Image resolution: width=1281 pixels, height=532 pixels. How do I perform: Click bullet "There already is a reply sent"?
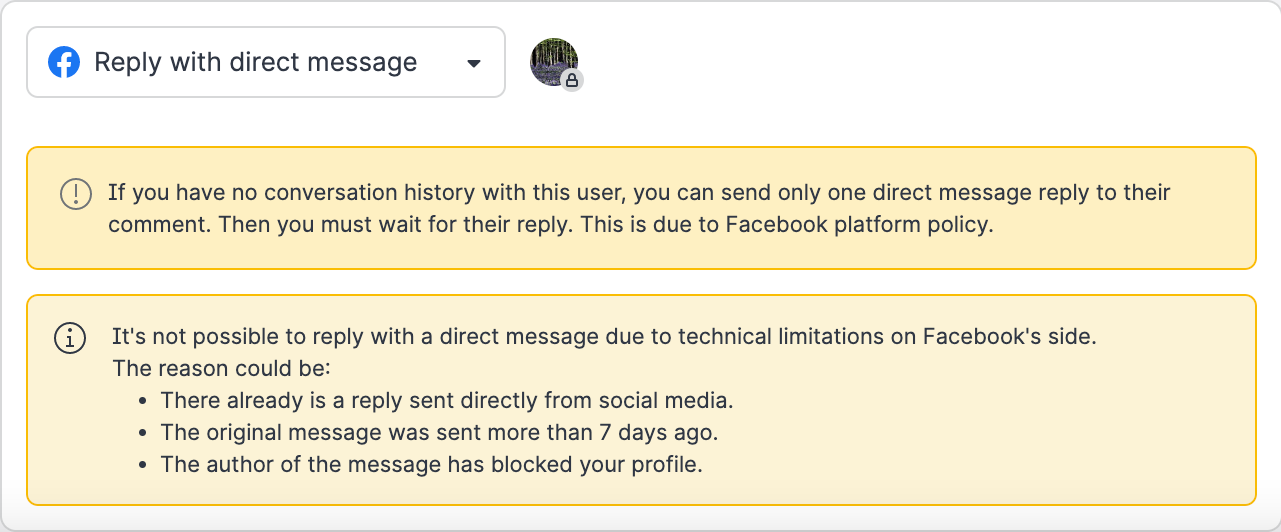447,401
